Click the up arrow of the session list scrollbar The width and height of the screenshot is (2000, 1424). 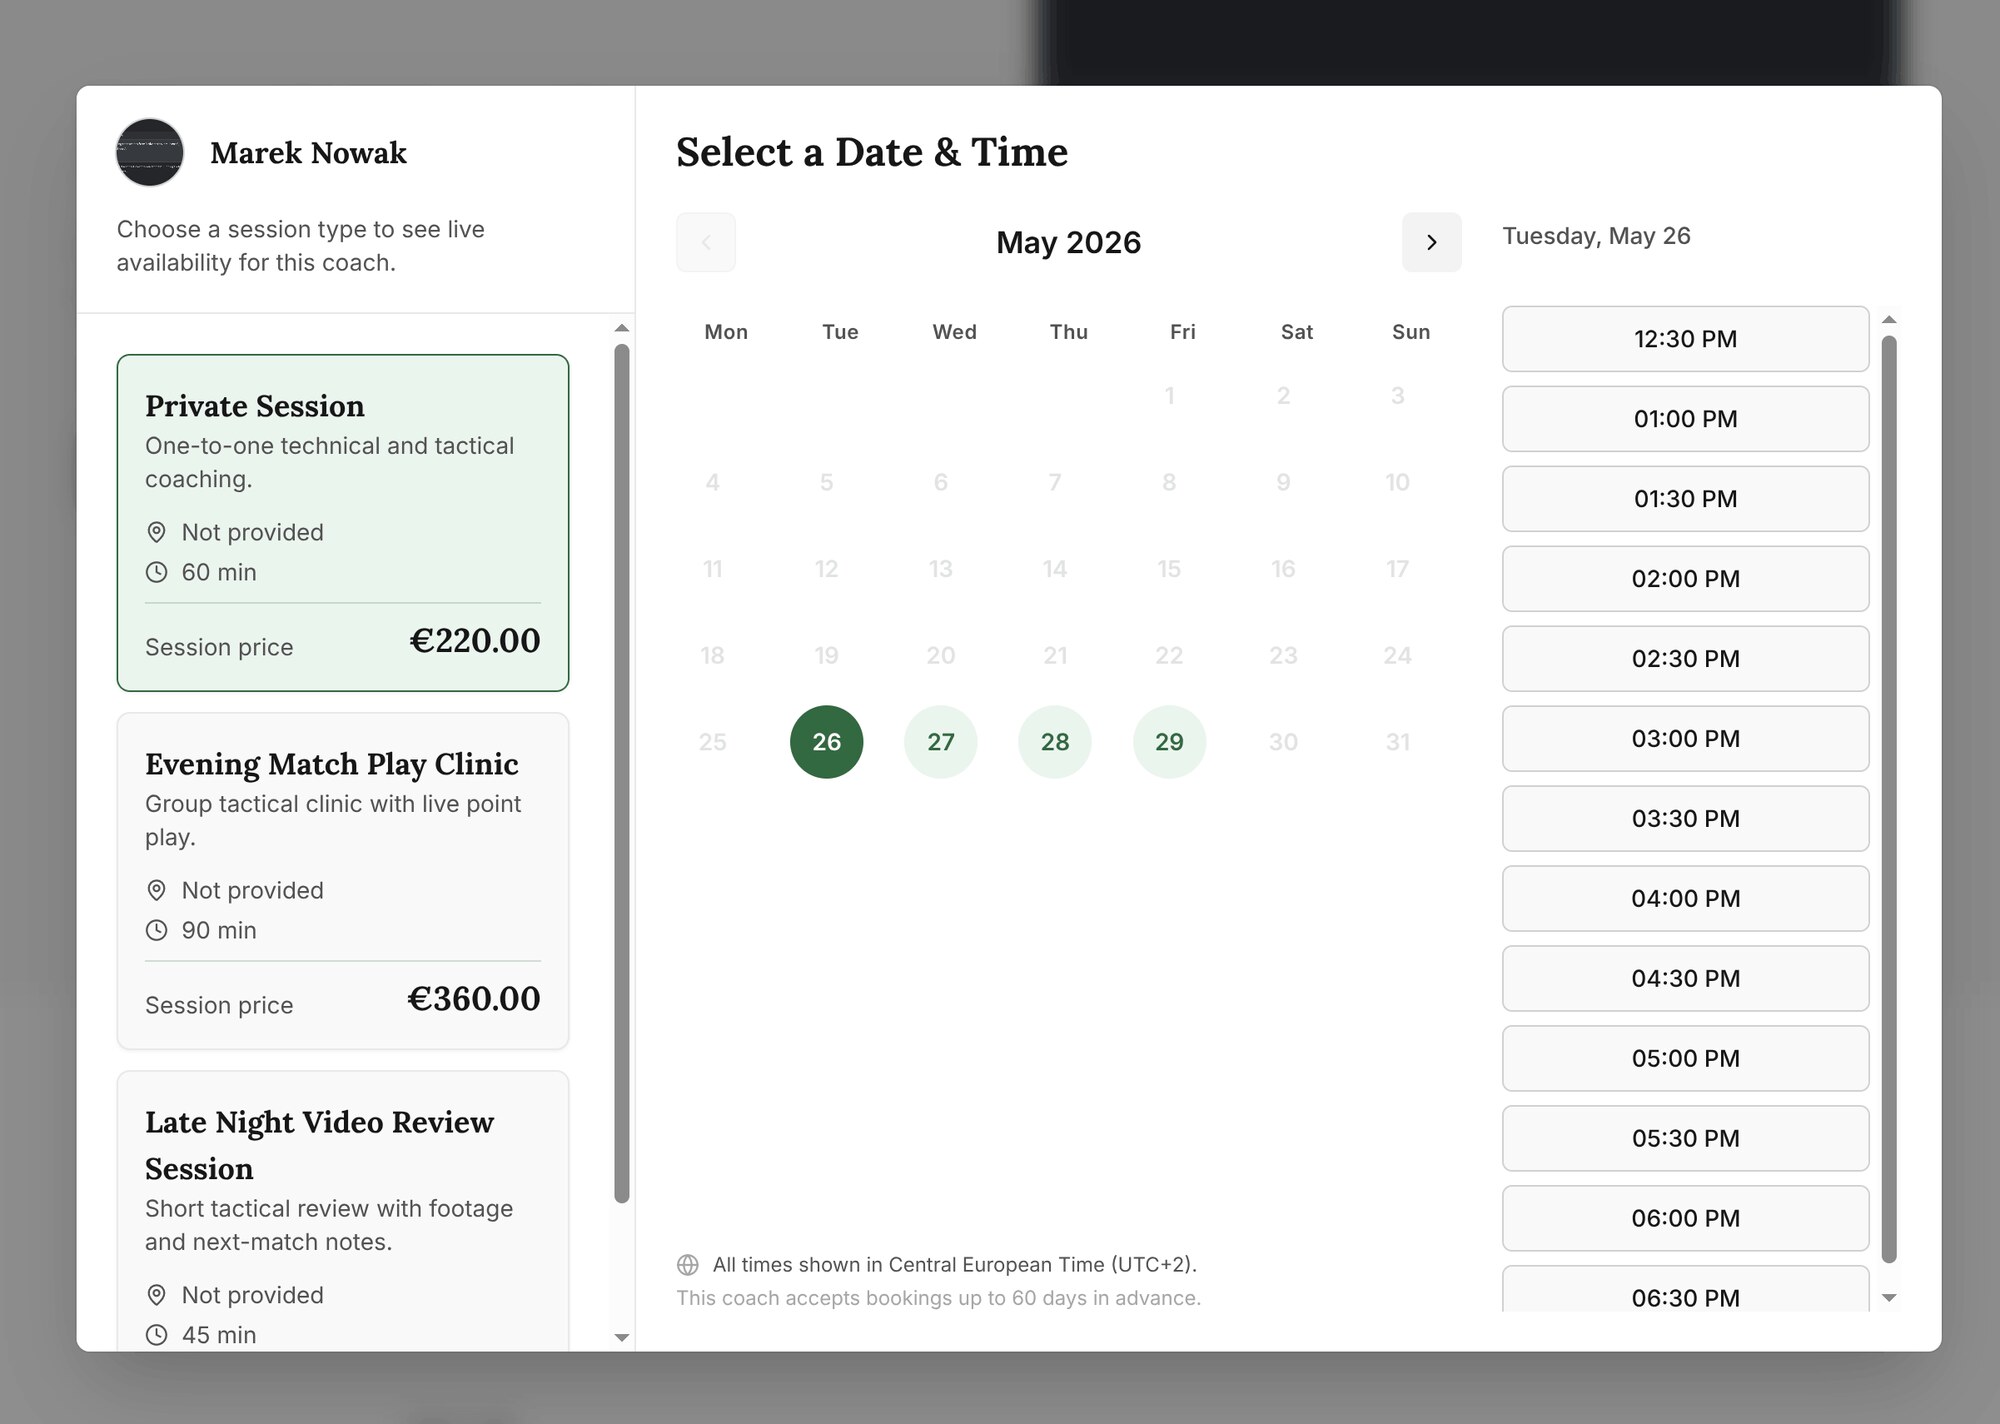(x=621, y=328)
